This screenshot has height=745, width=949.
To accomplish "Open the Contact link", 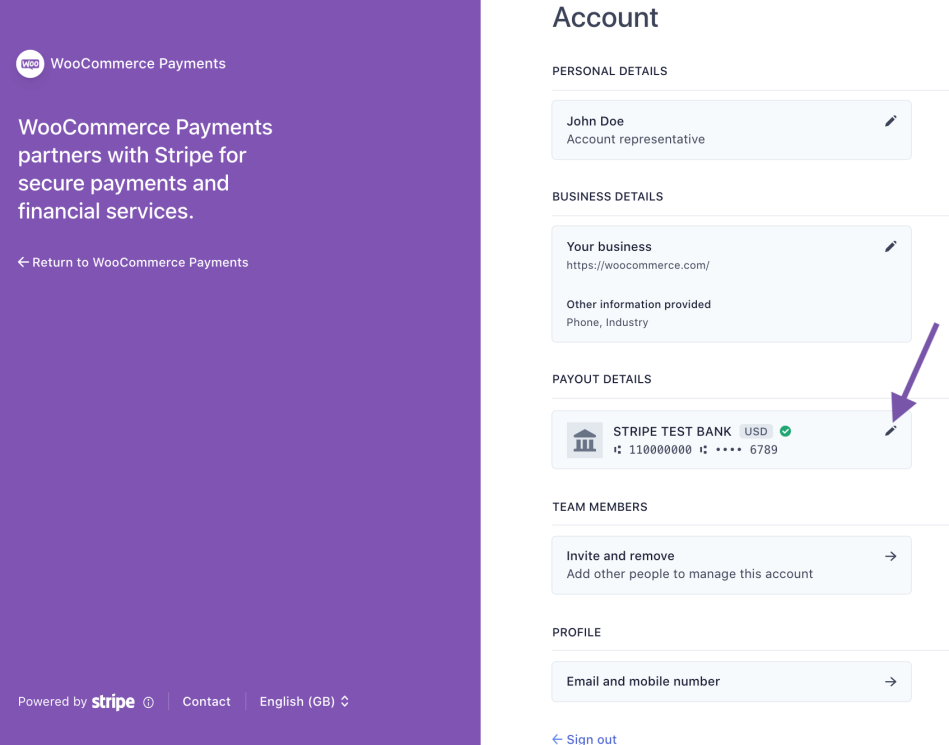I will (206, 702).
